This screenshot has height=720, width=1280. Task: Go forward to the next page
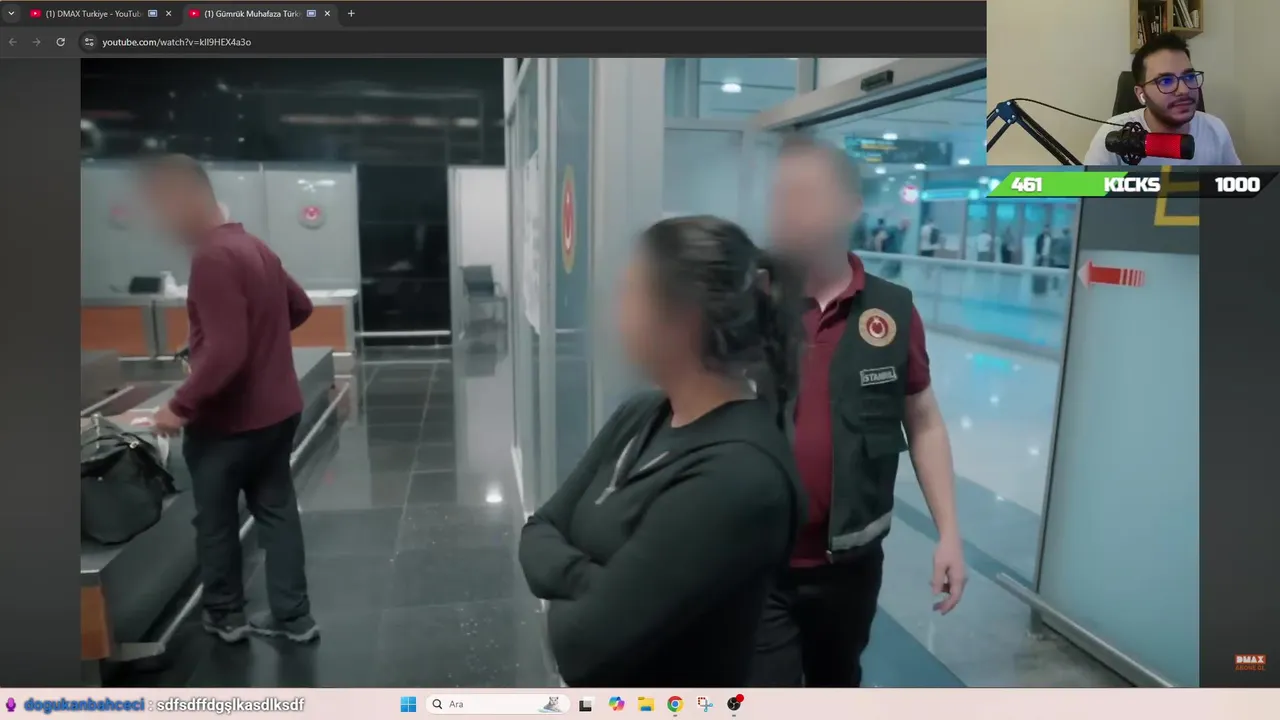coord(37,42)
